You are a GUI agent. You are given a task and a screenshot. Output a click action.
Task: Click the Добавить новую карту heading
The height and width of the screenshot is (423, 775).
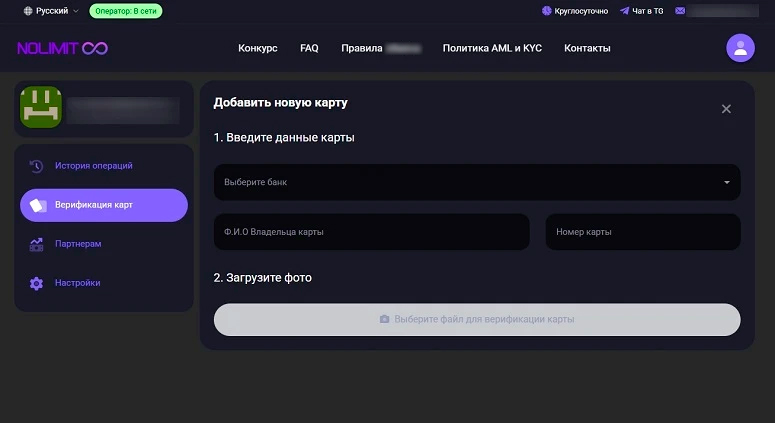[x=280, y=103]
